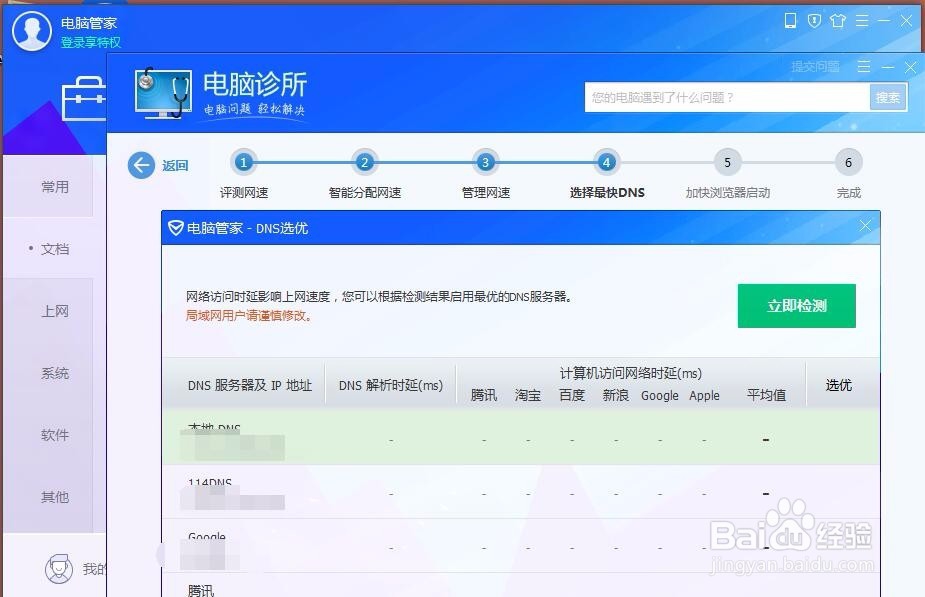Open the clinic window's hamburger menu
This screenshot has width=925, height=597.
click(x=862, y=67)
